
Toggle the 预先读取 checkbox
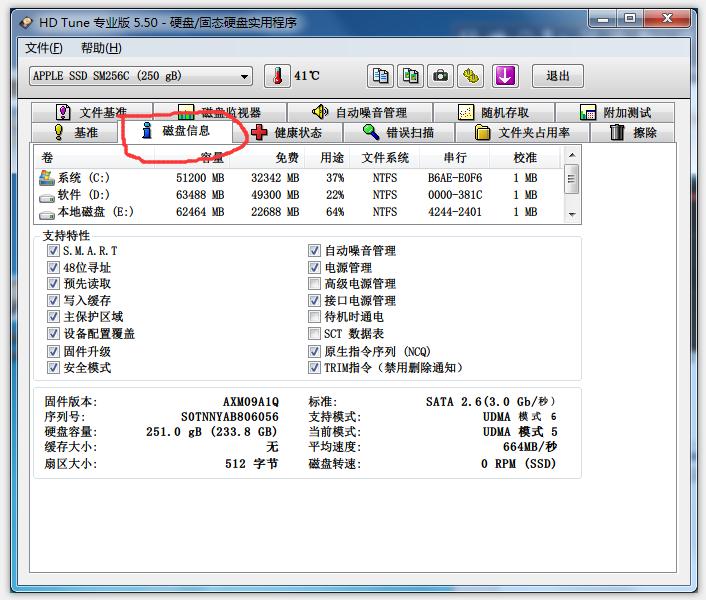pos(53,284)
